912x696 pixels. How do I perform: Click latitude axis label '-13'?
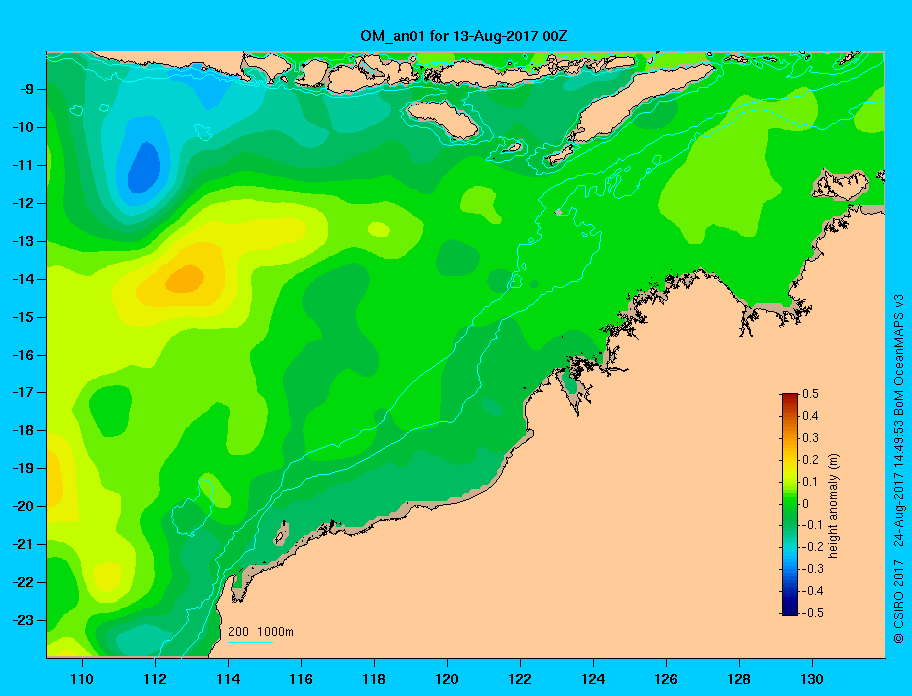coord(22,241)
